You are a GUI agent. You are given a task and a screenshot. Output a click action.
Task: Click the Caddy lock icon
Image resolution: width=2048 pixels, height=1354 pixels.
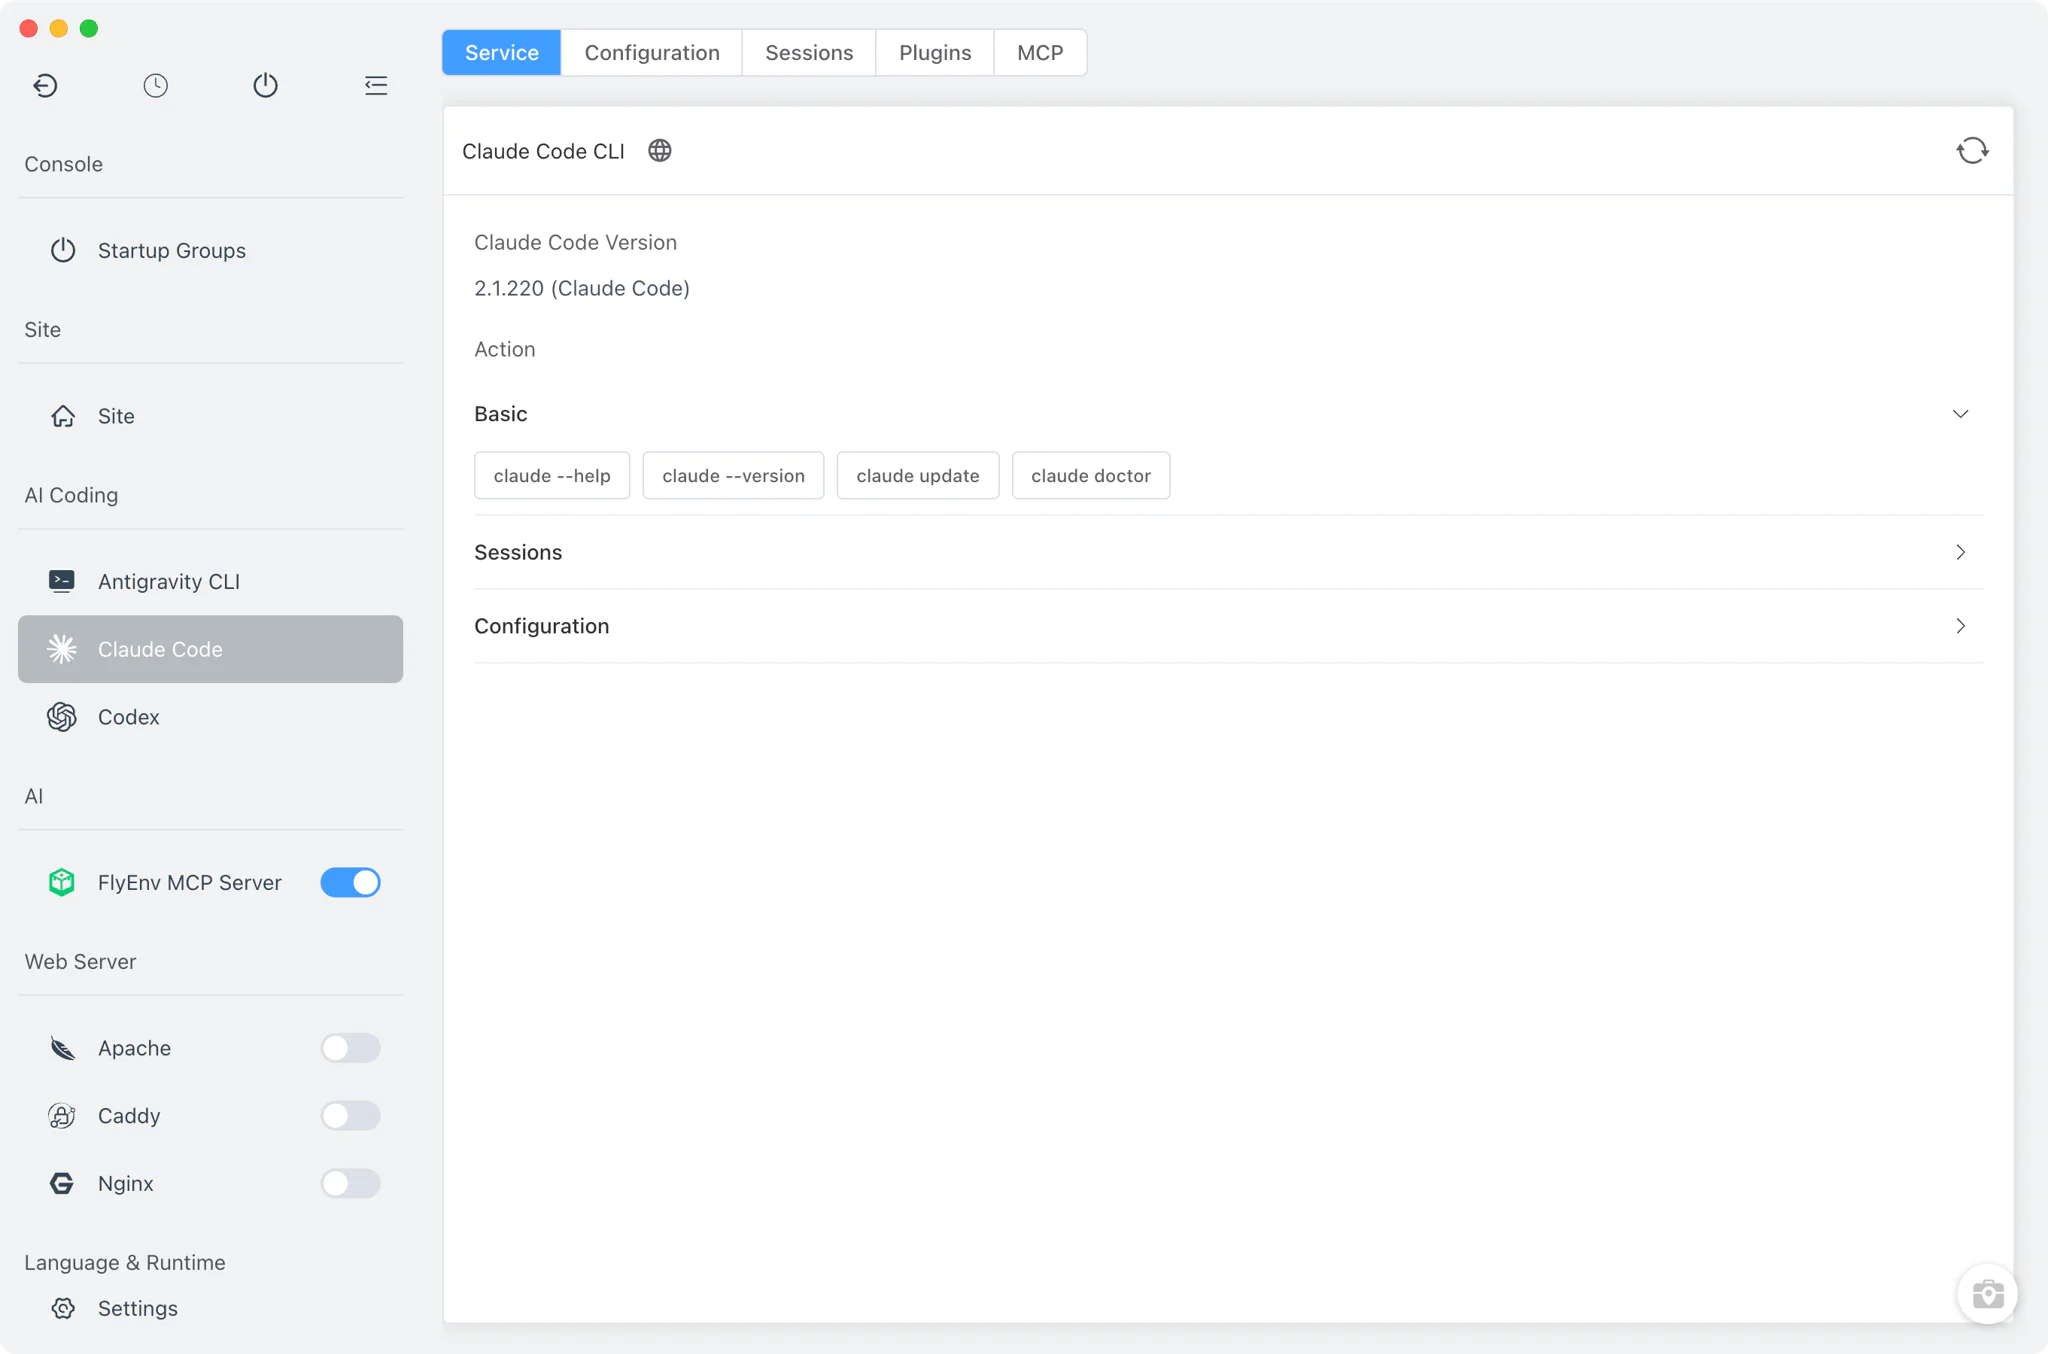pyautogui.click(x=62, y=1115)
